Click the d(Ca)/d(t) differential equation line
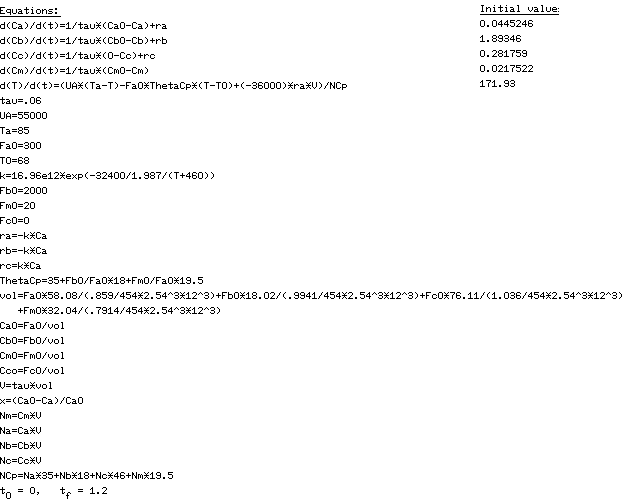Image resolution: width=625 pixels, height=501 pixels. [83, 26]
